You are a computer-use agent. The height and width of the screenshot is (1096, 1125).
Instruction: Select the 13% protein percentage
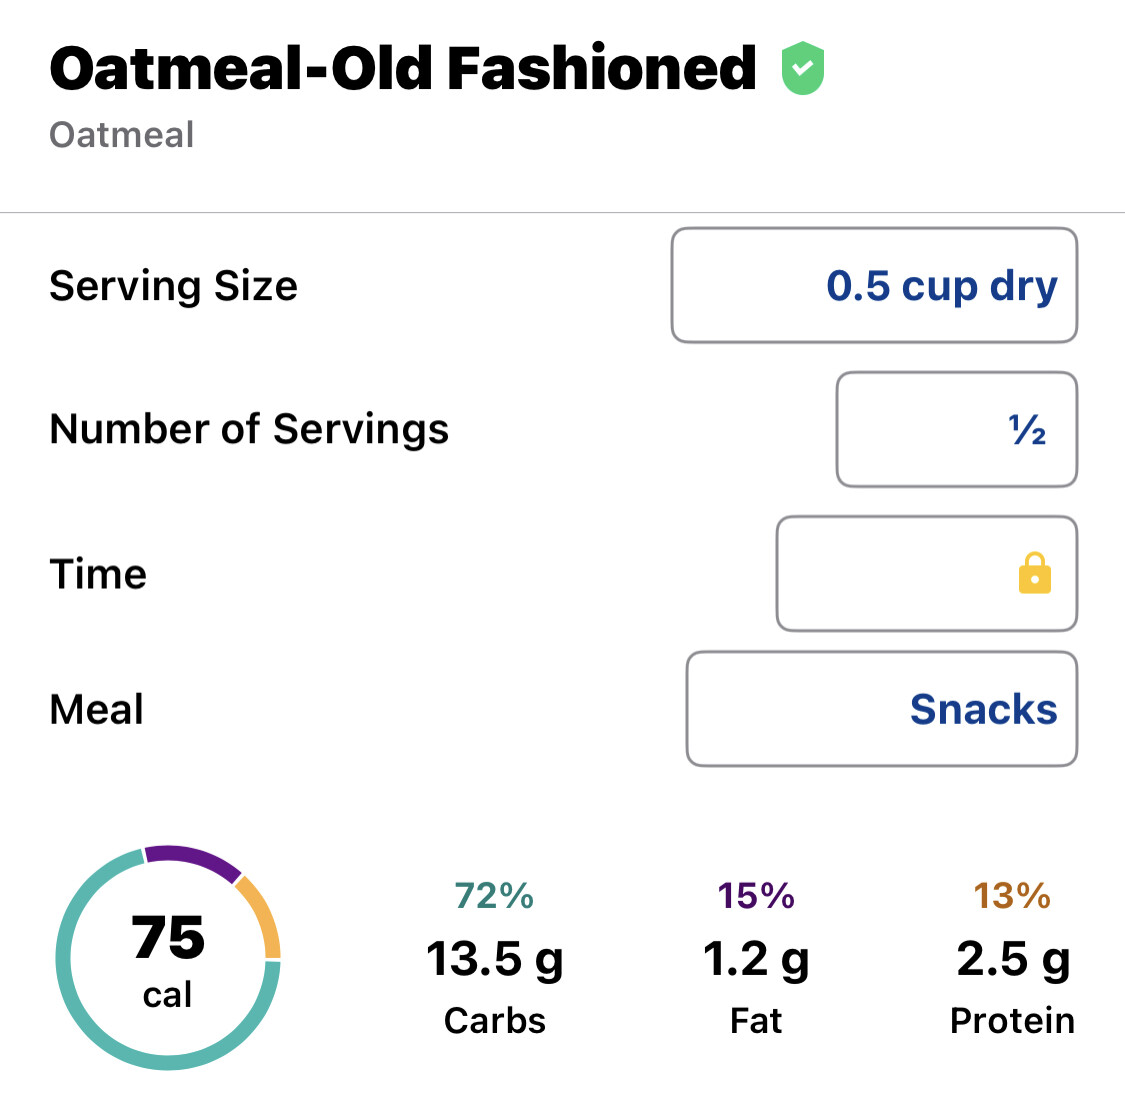point(1012,896)
